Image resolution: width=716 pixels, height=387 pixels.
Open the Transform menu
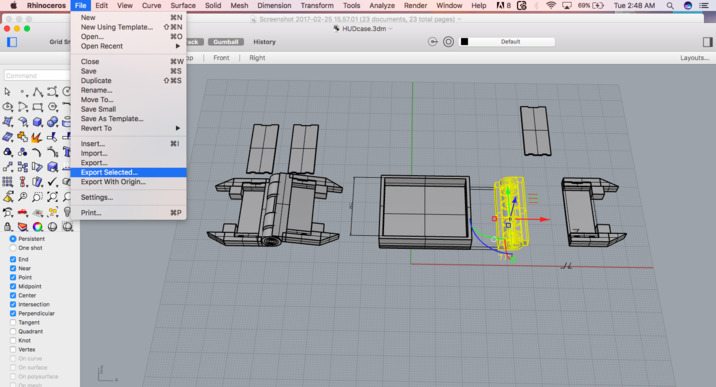317,5
